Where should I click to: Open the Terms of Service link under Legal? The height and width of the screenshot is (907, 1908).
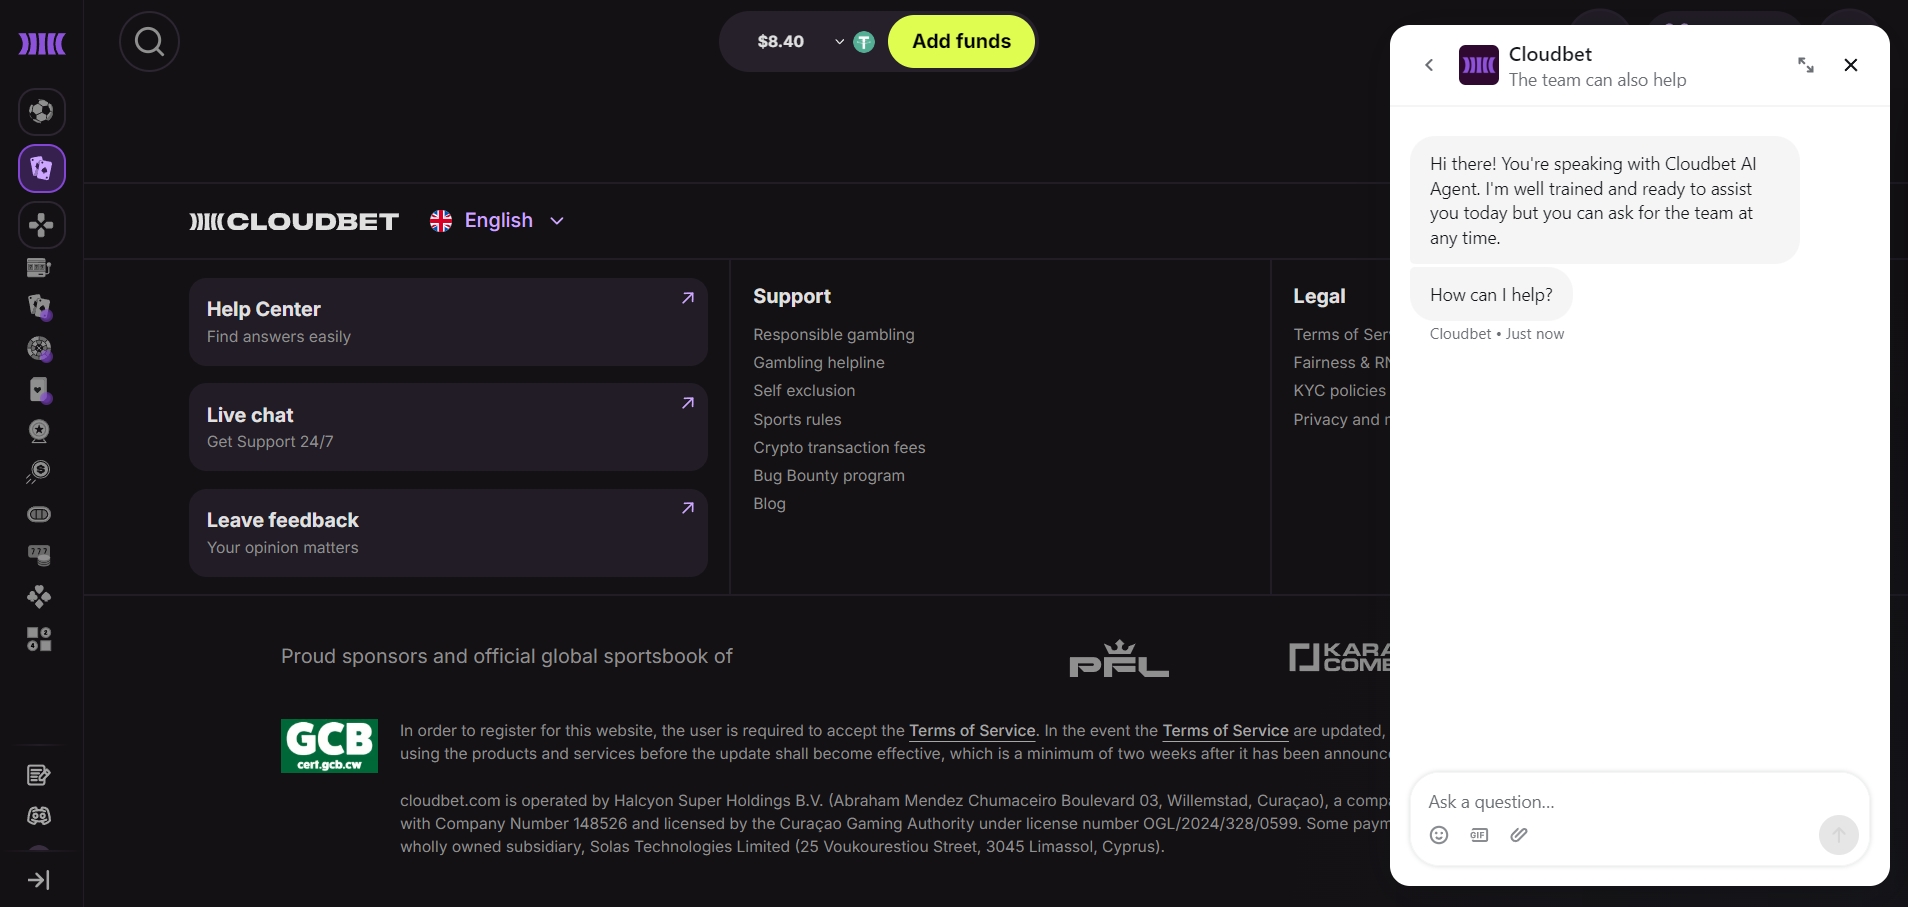click(x=1341, y=335)
